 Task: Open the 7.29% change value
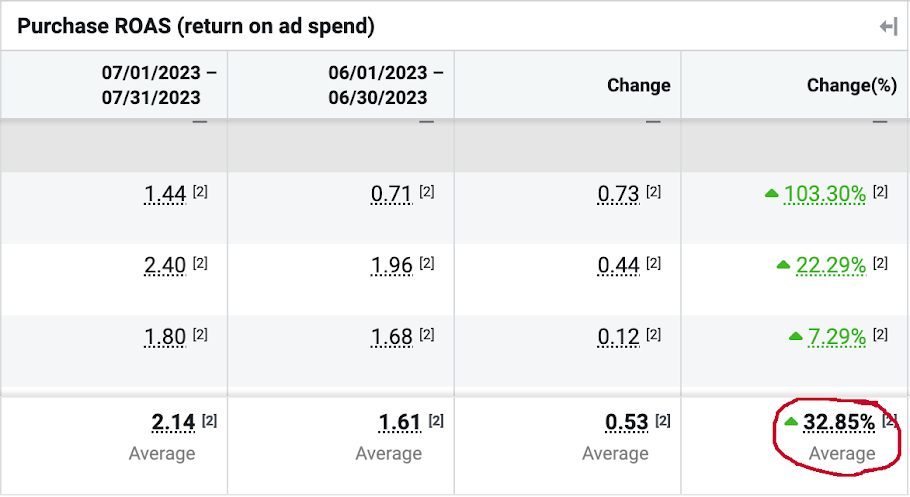tap(836, 337)
